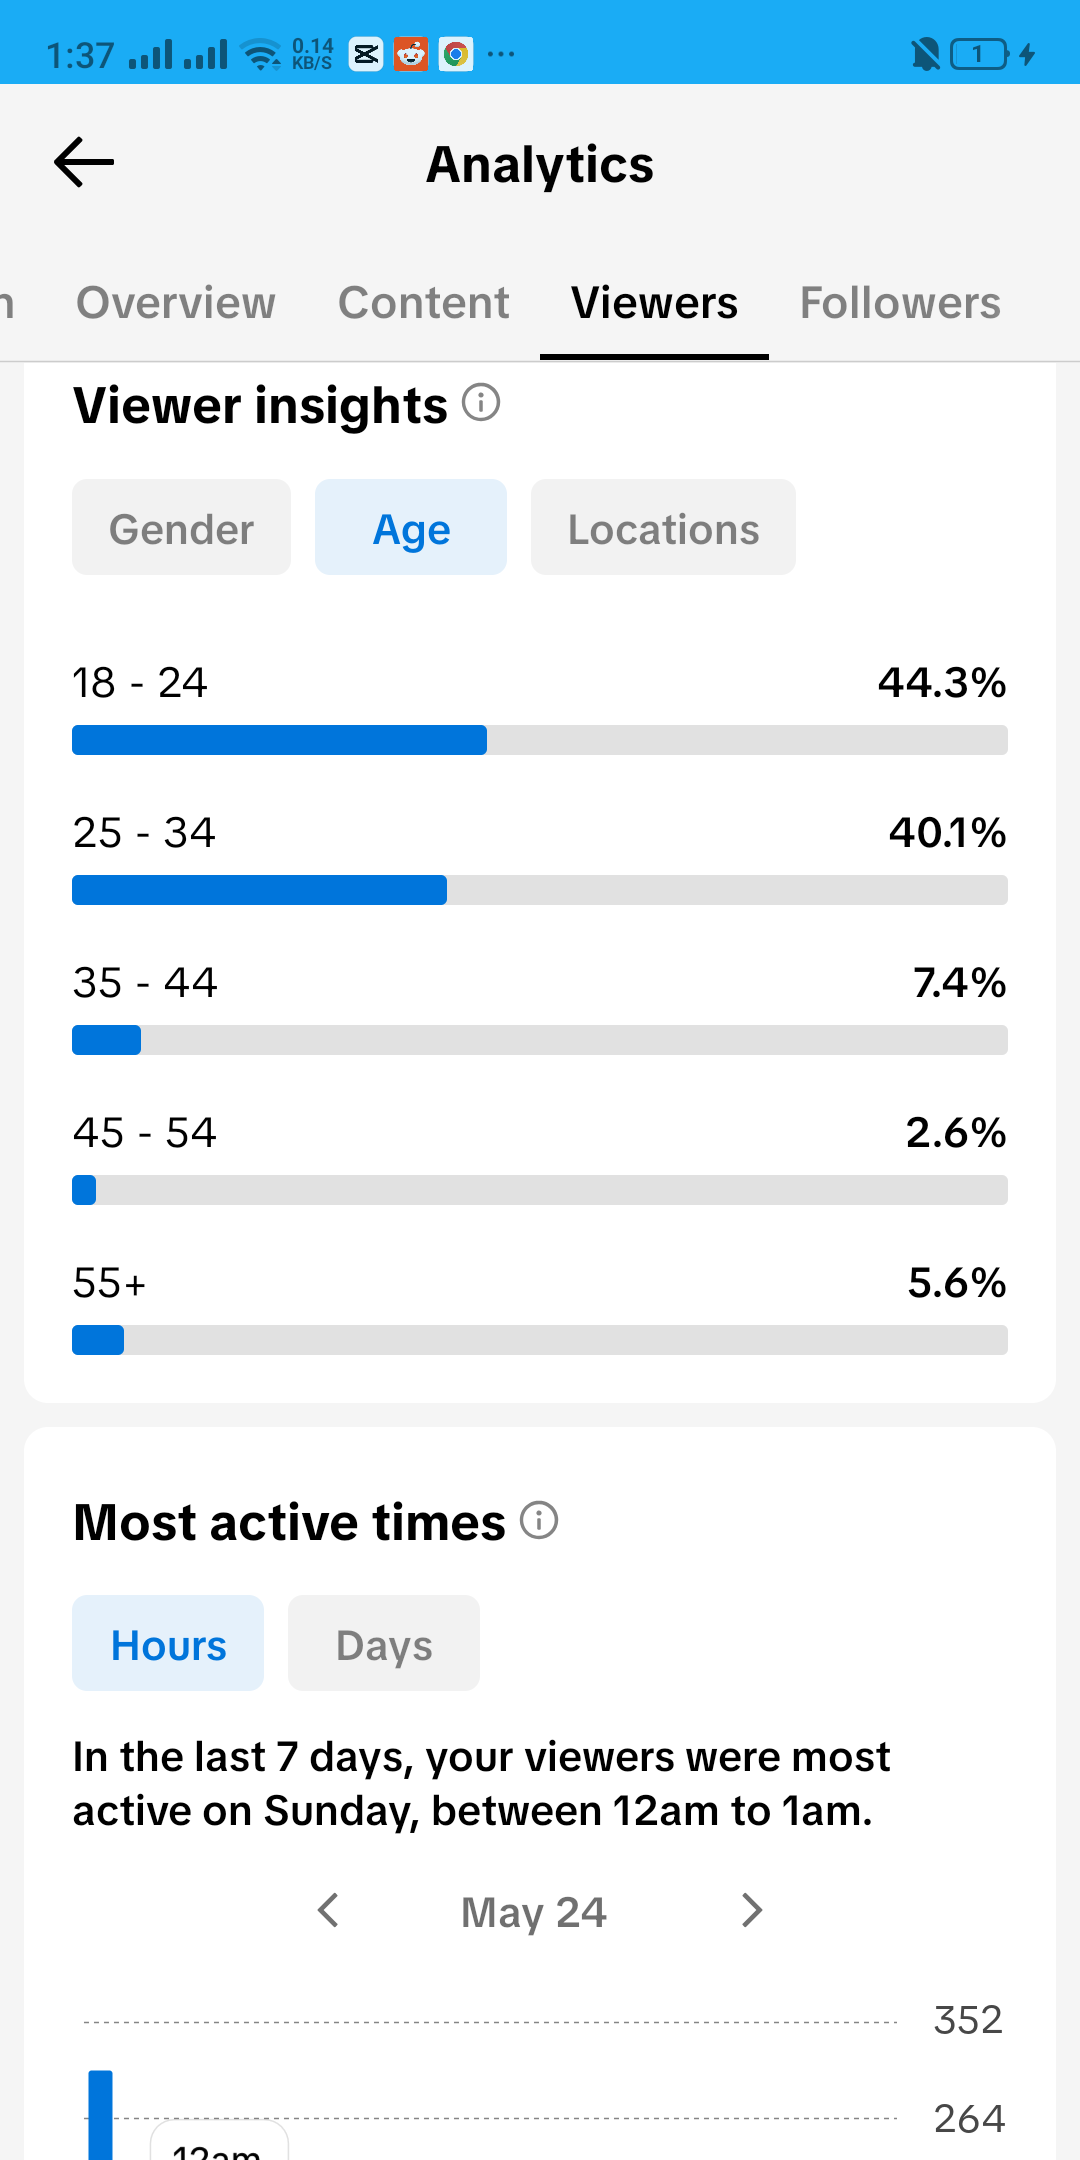Tap the battery icon in status bar
The image size is (1080, 2160).
980,54
